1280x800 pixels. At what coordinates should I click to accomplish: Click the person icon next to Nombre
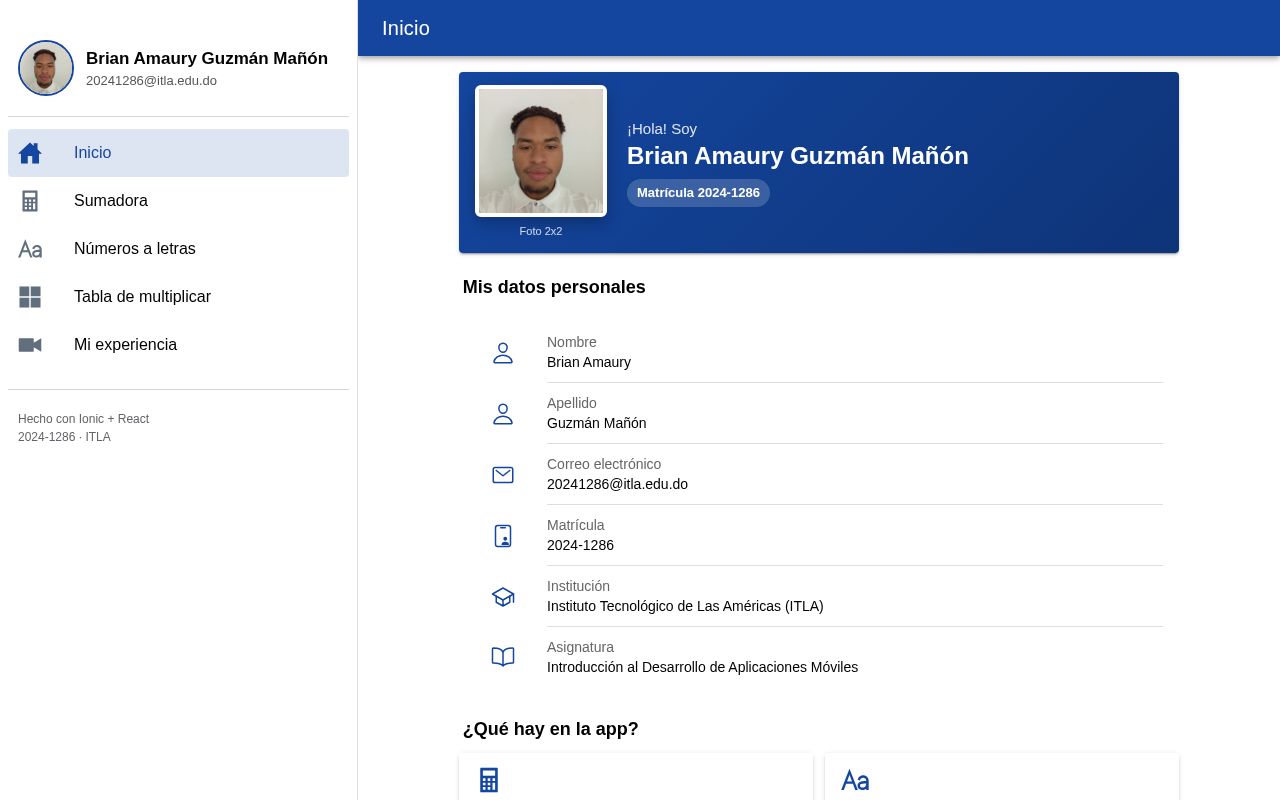503,353
